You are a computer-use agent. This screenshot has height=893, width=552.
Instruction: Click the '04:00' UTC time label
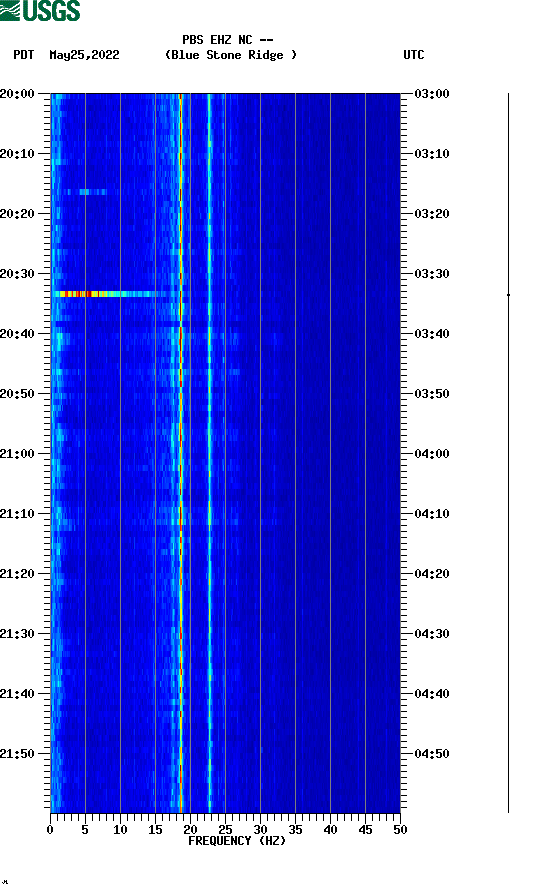(x=432, y=454)
